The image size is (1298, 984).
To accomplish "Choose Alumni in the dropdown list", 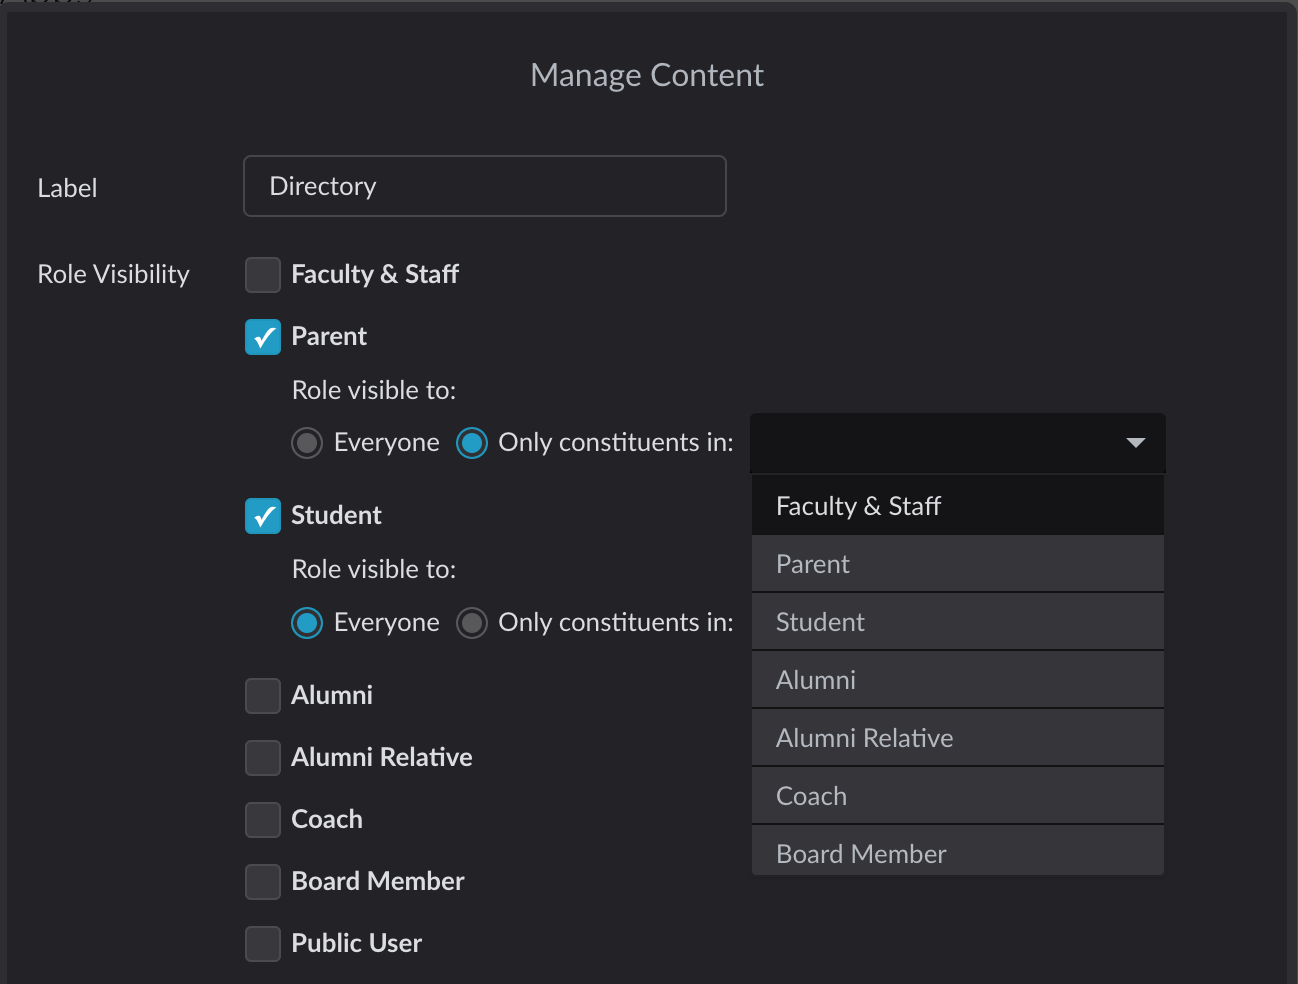I will pos(958,680).
